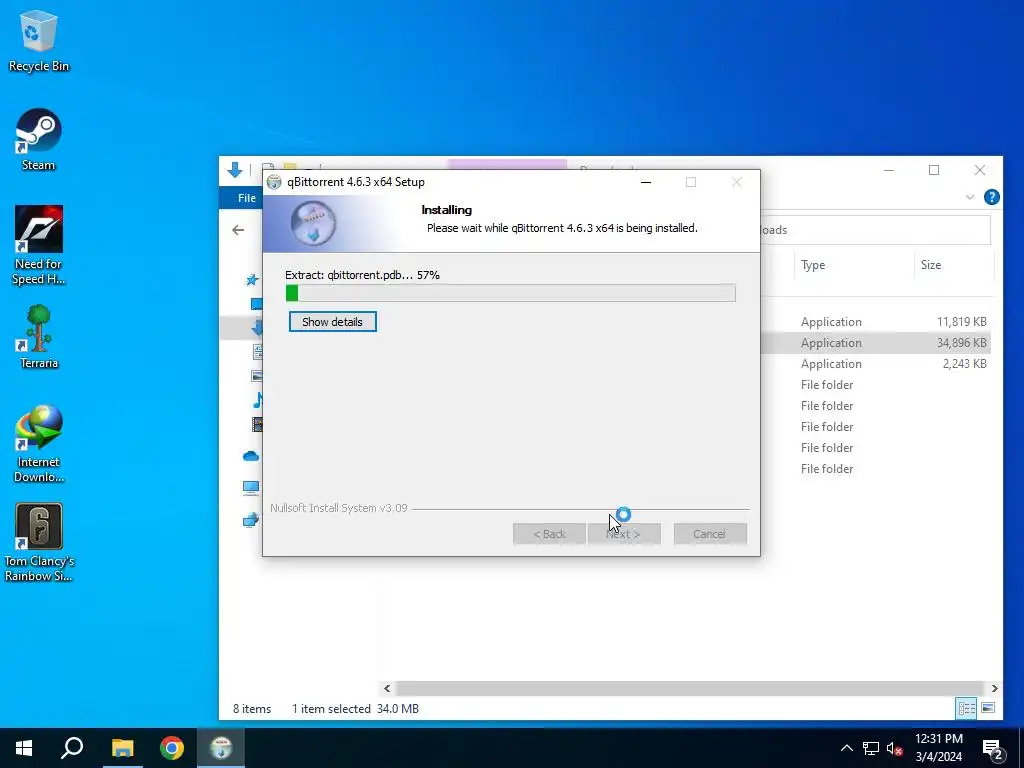Select This PC in Explorer sidebar
Image resolution: width=1024 pixels, height=768 pixels.
[251, 487]
